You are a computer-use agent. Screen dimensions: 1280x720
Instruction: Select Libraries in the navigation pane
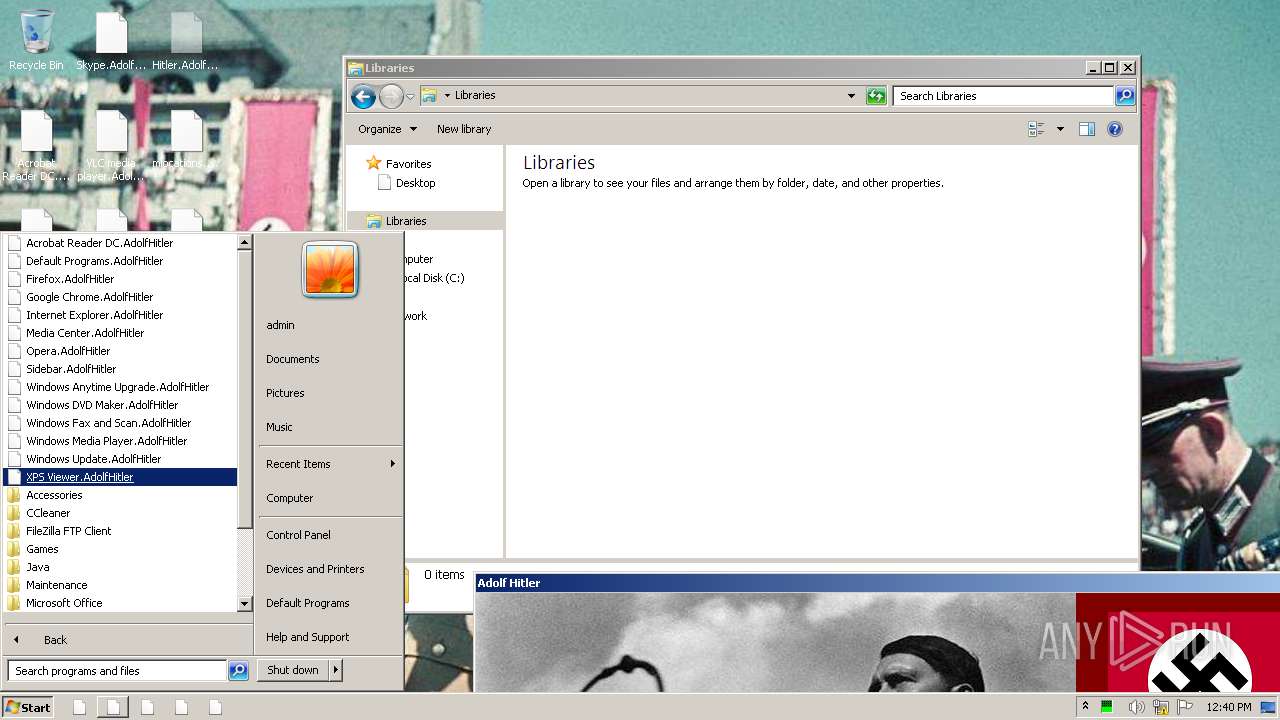pyautogui.click(x=406, y=221)
